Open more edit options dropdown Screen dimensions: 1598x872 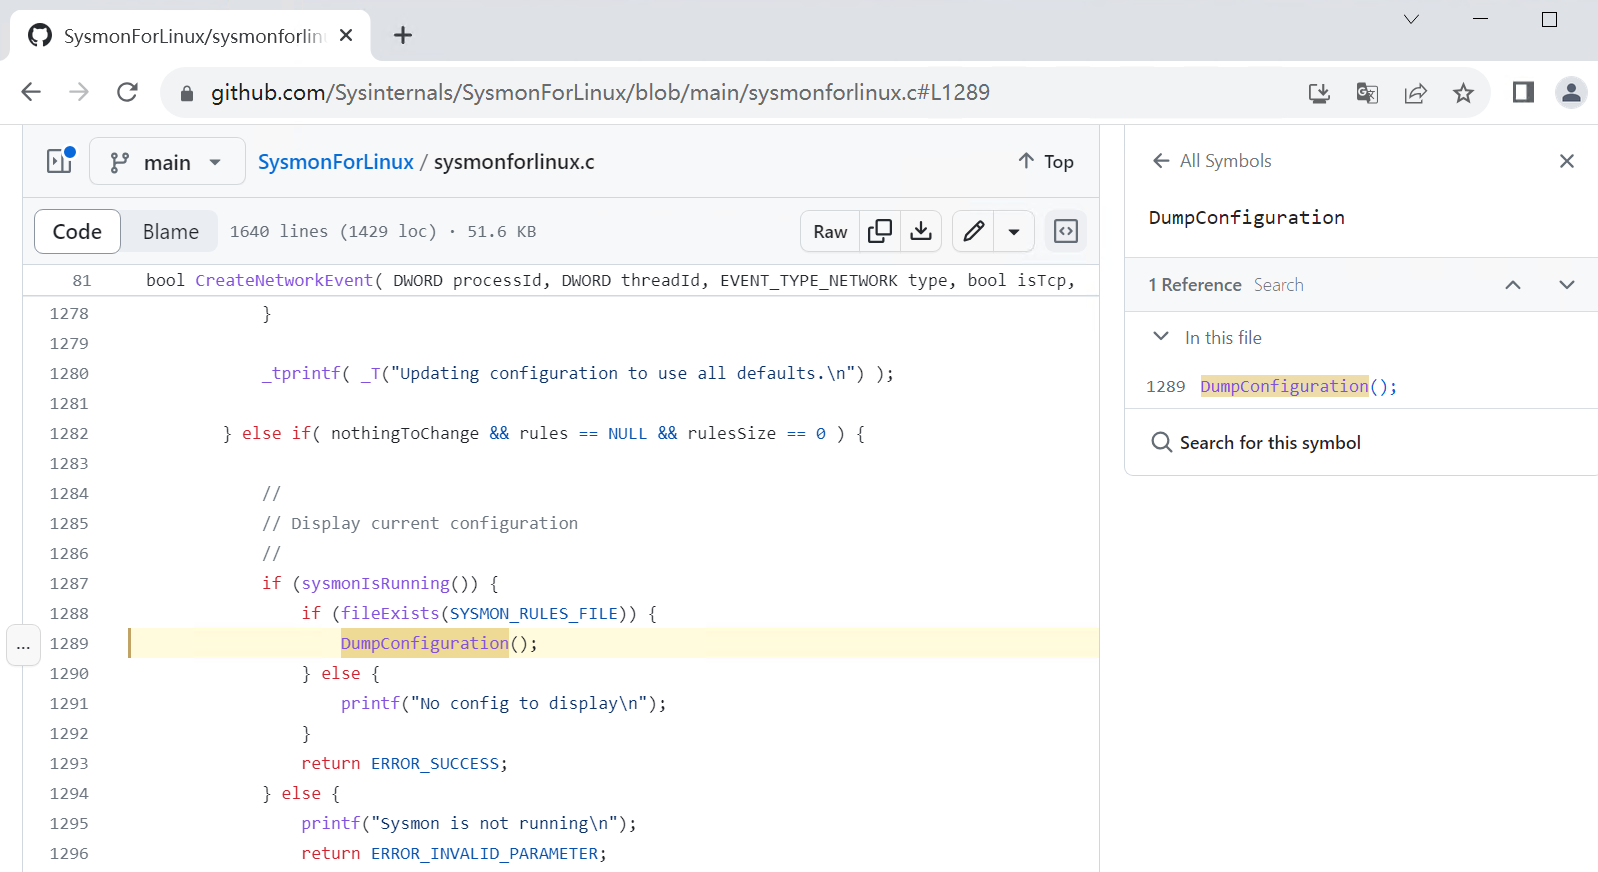1014,231
